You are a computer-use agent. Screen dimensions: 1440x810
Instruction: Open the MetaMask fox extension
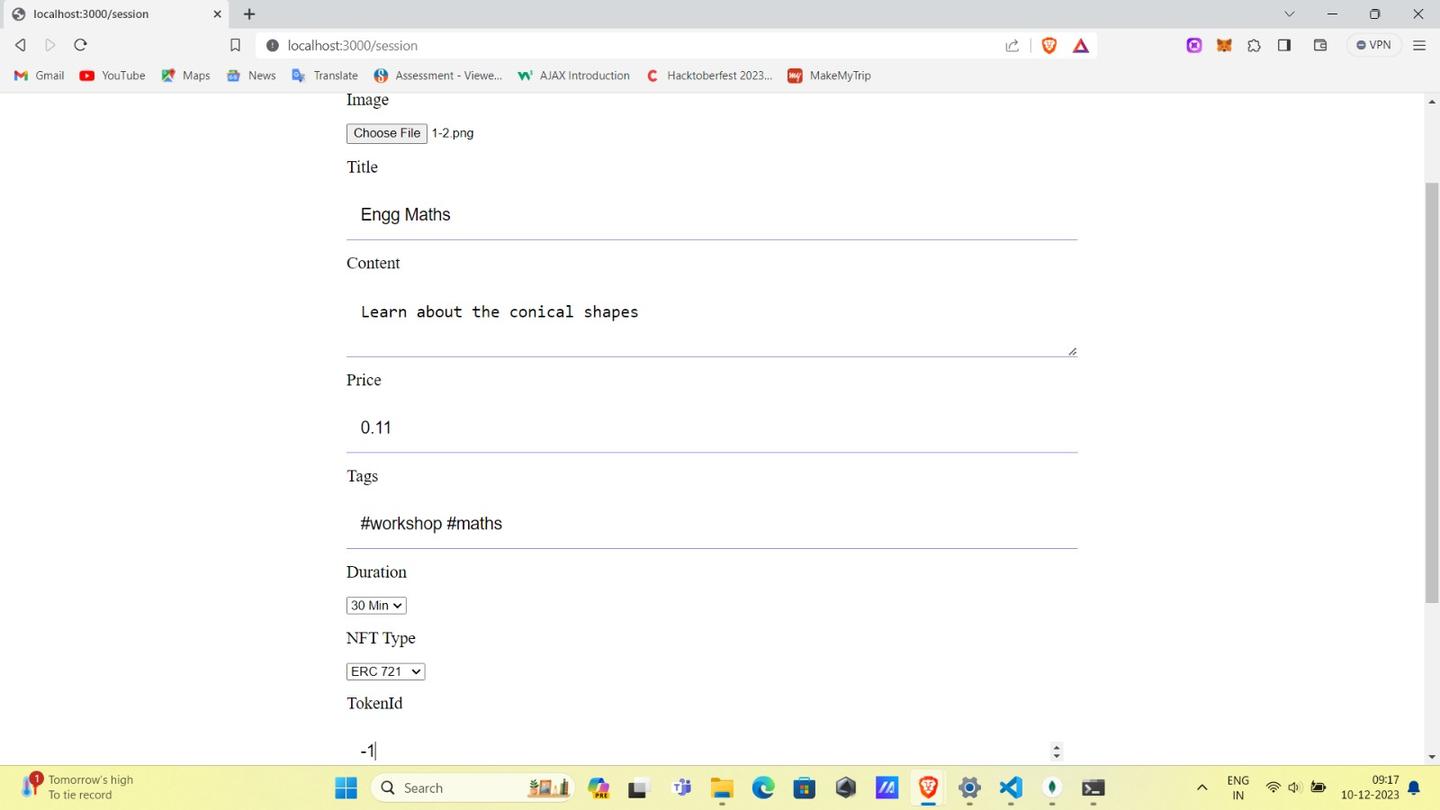point(1224,45)
